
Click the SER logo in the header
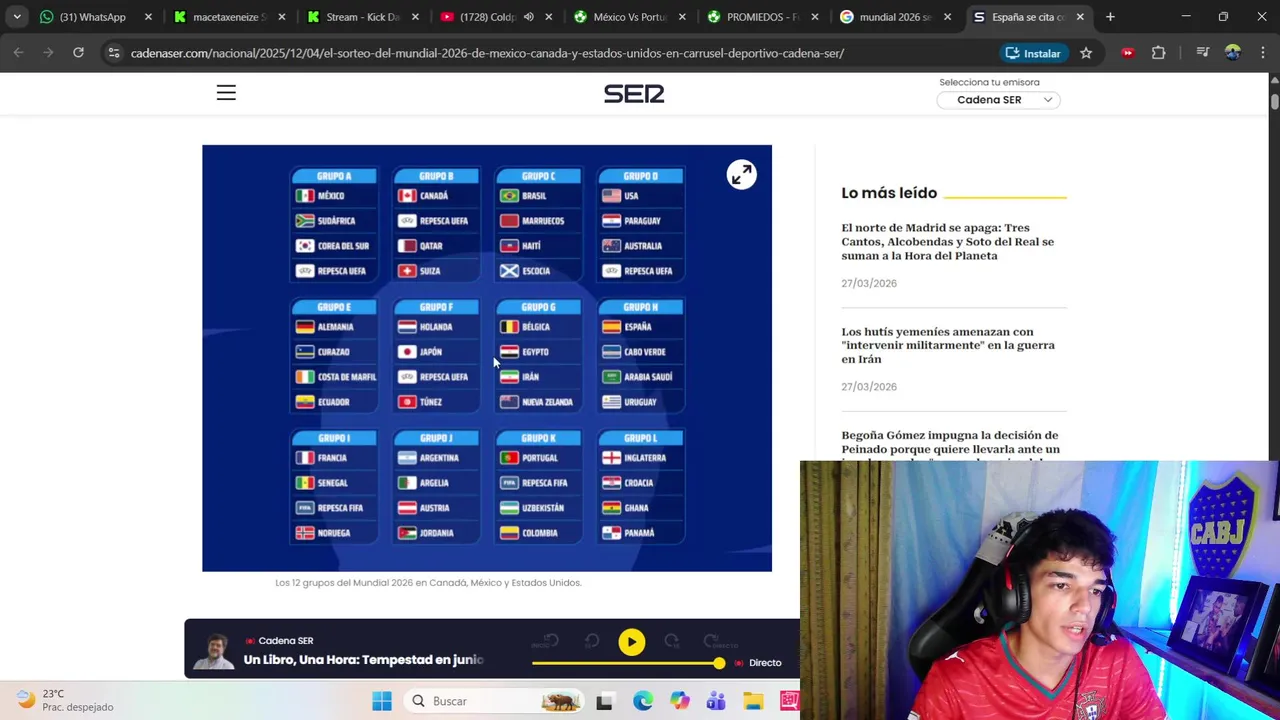634,93
